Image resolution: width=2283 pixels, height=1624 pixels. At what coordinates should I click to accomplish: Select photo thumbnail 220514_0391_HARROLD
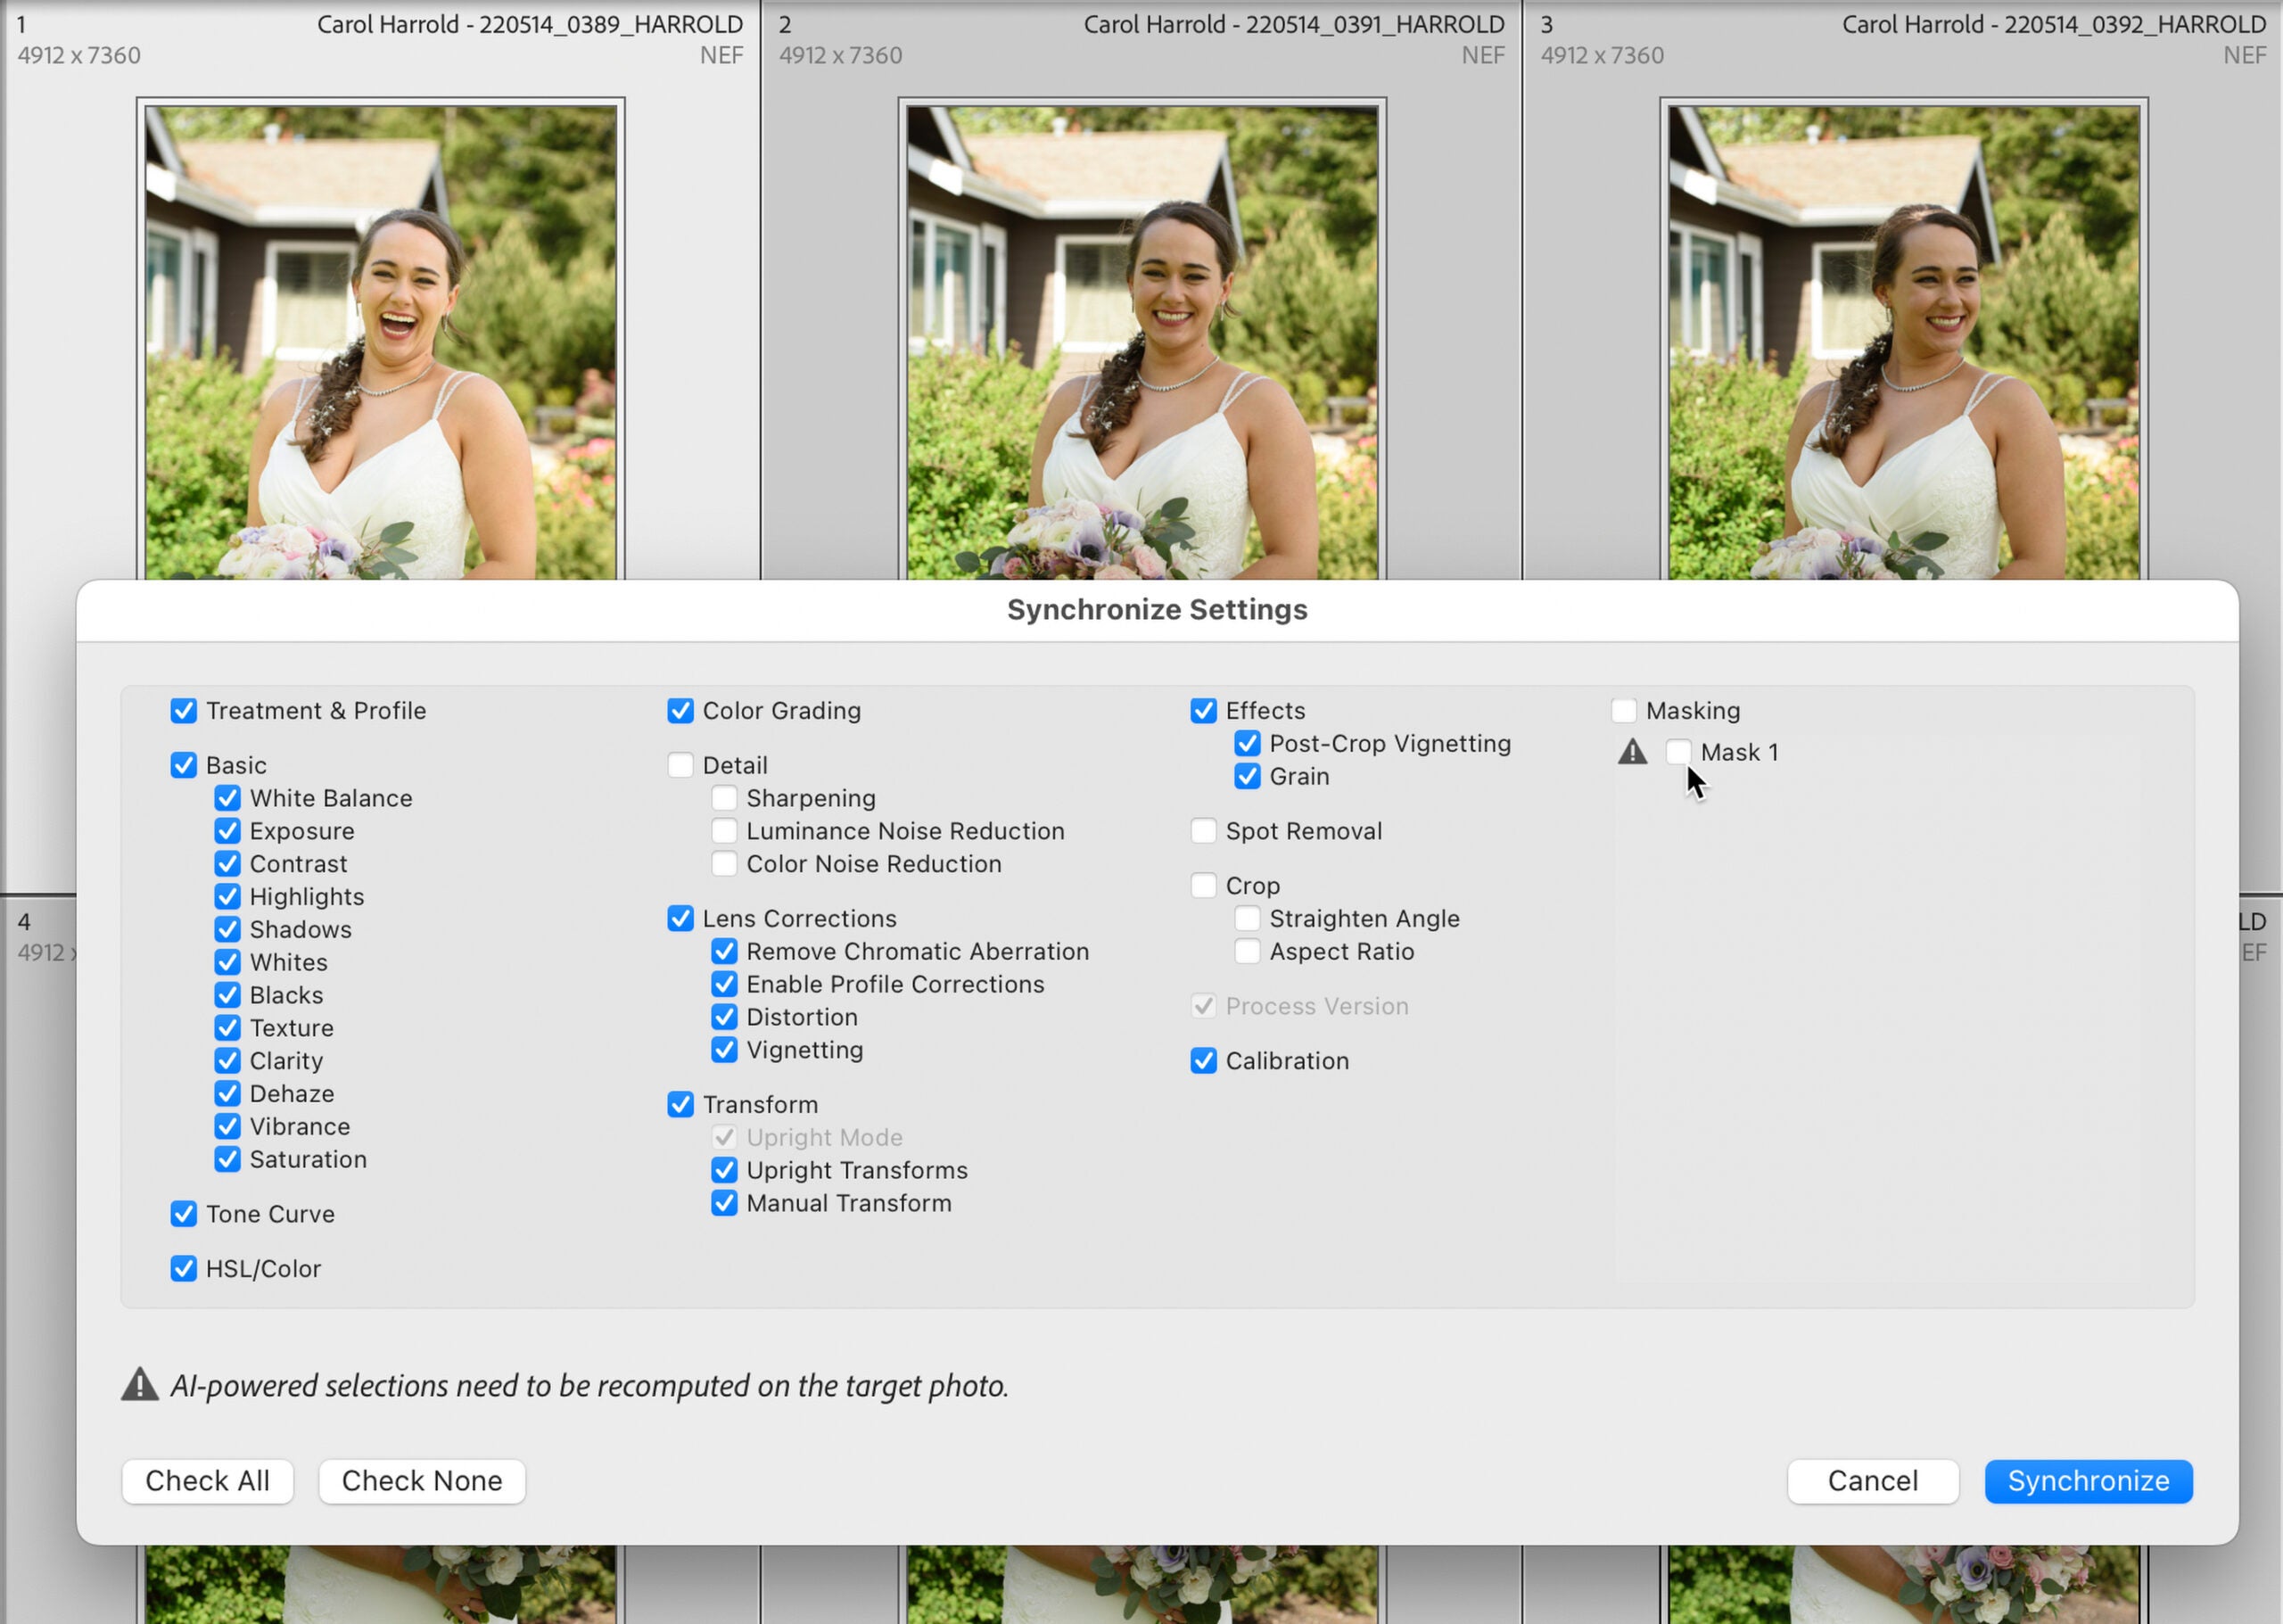click(x=1142, y=342)
